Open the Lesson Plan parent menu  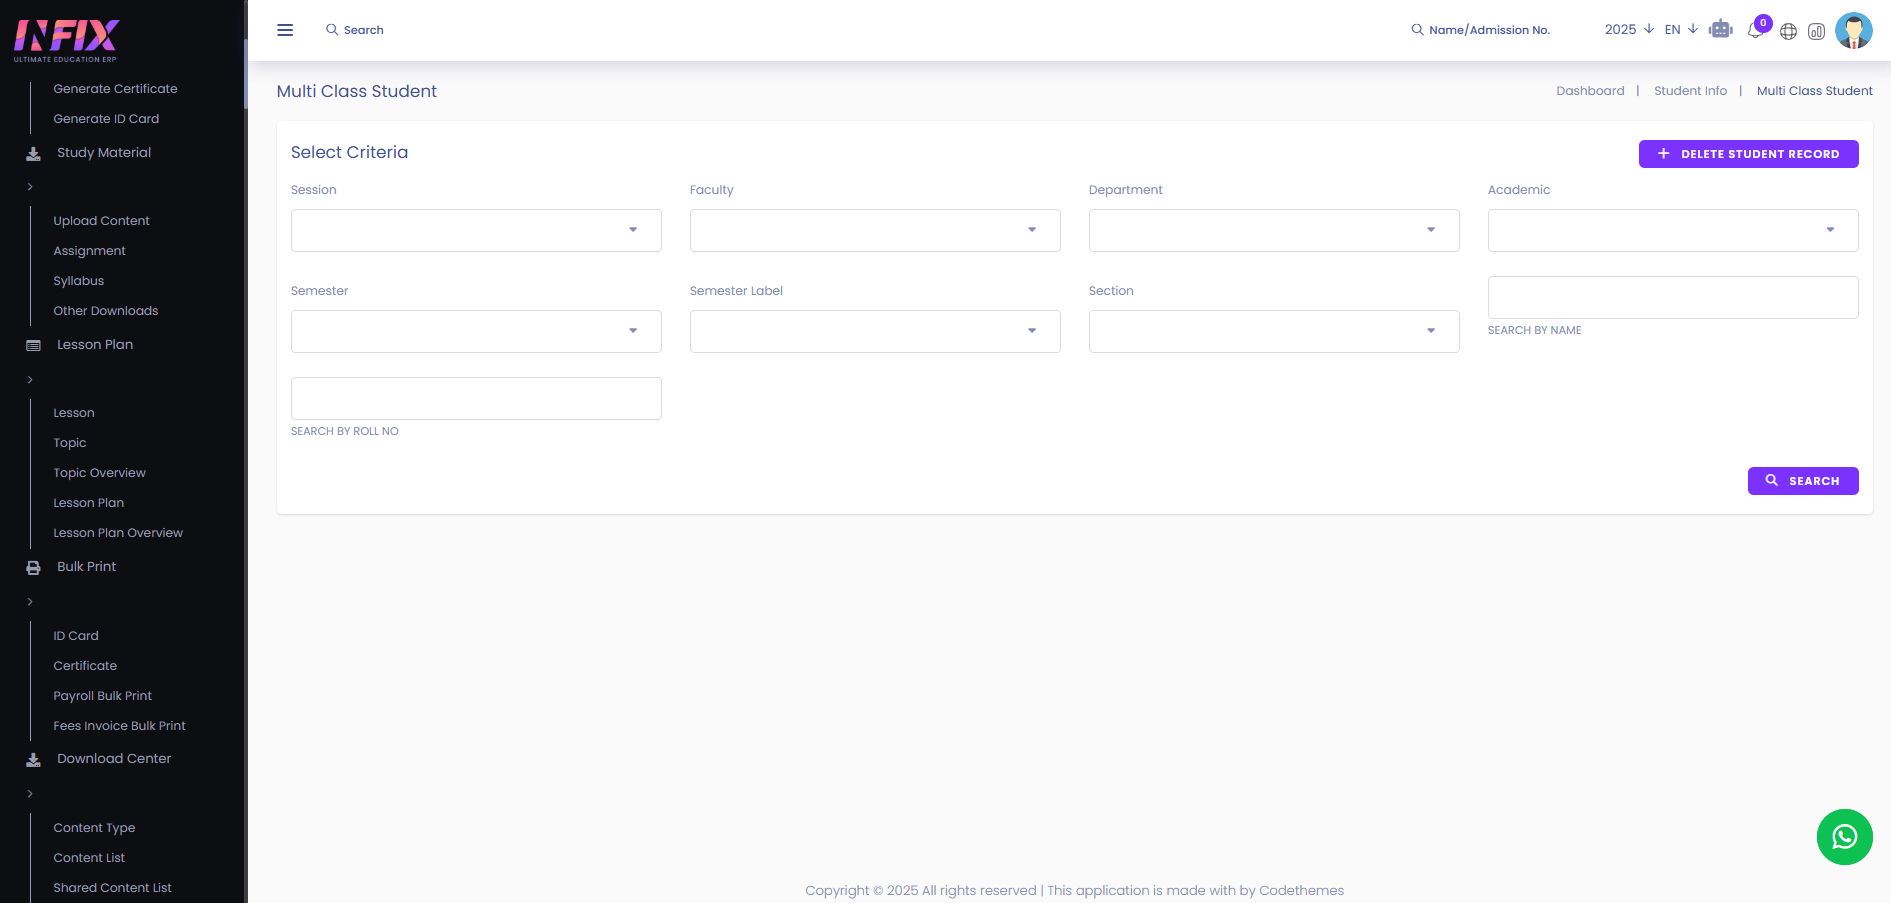click(95, 345)
